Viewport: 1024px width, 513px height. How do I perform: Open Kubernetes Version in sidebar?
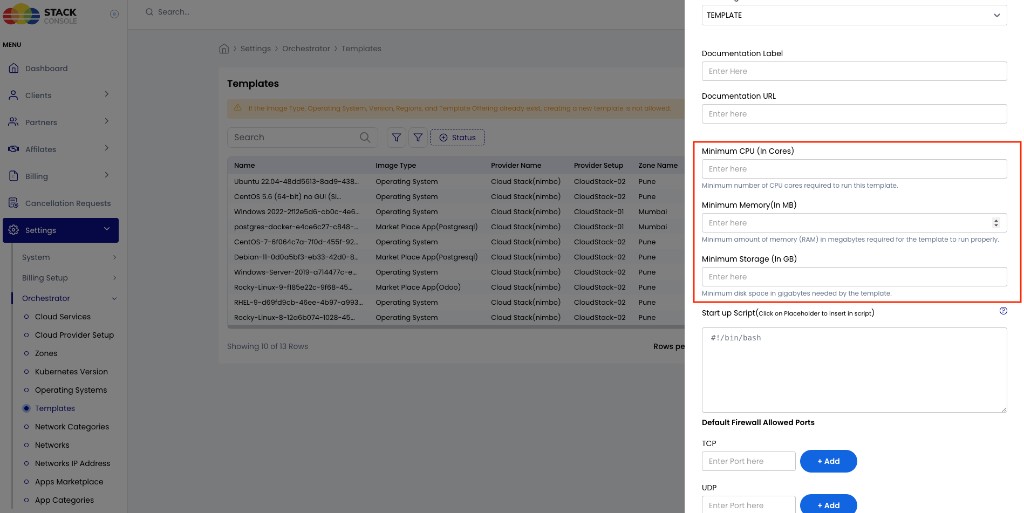(71, 371)
